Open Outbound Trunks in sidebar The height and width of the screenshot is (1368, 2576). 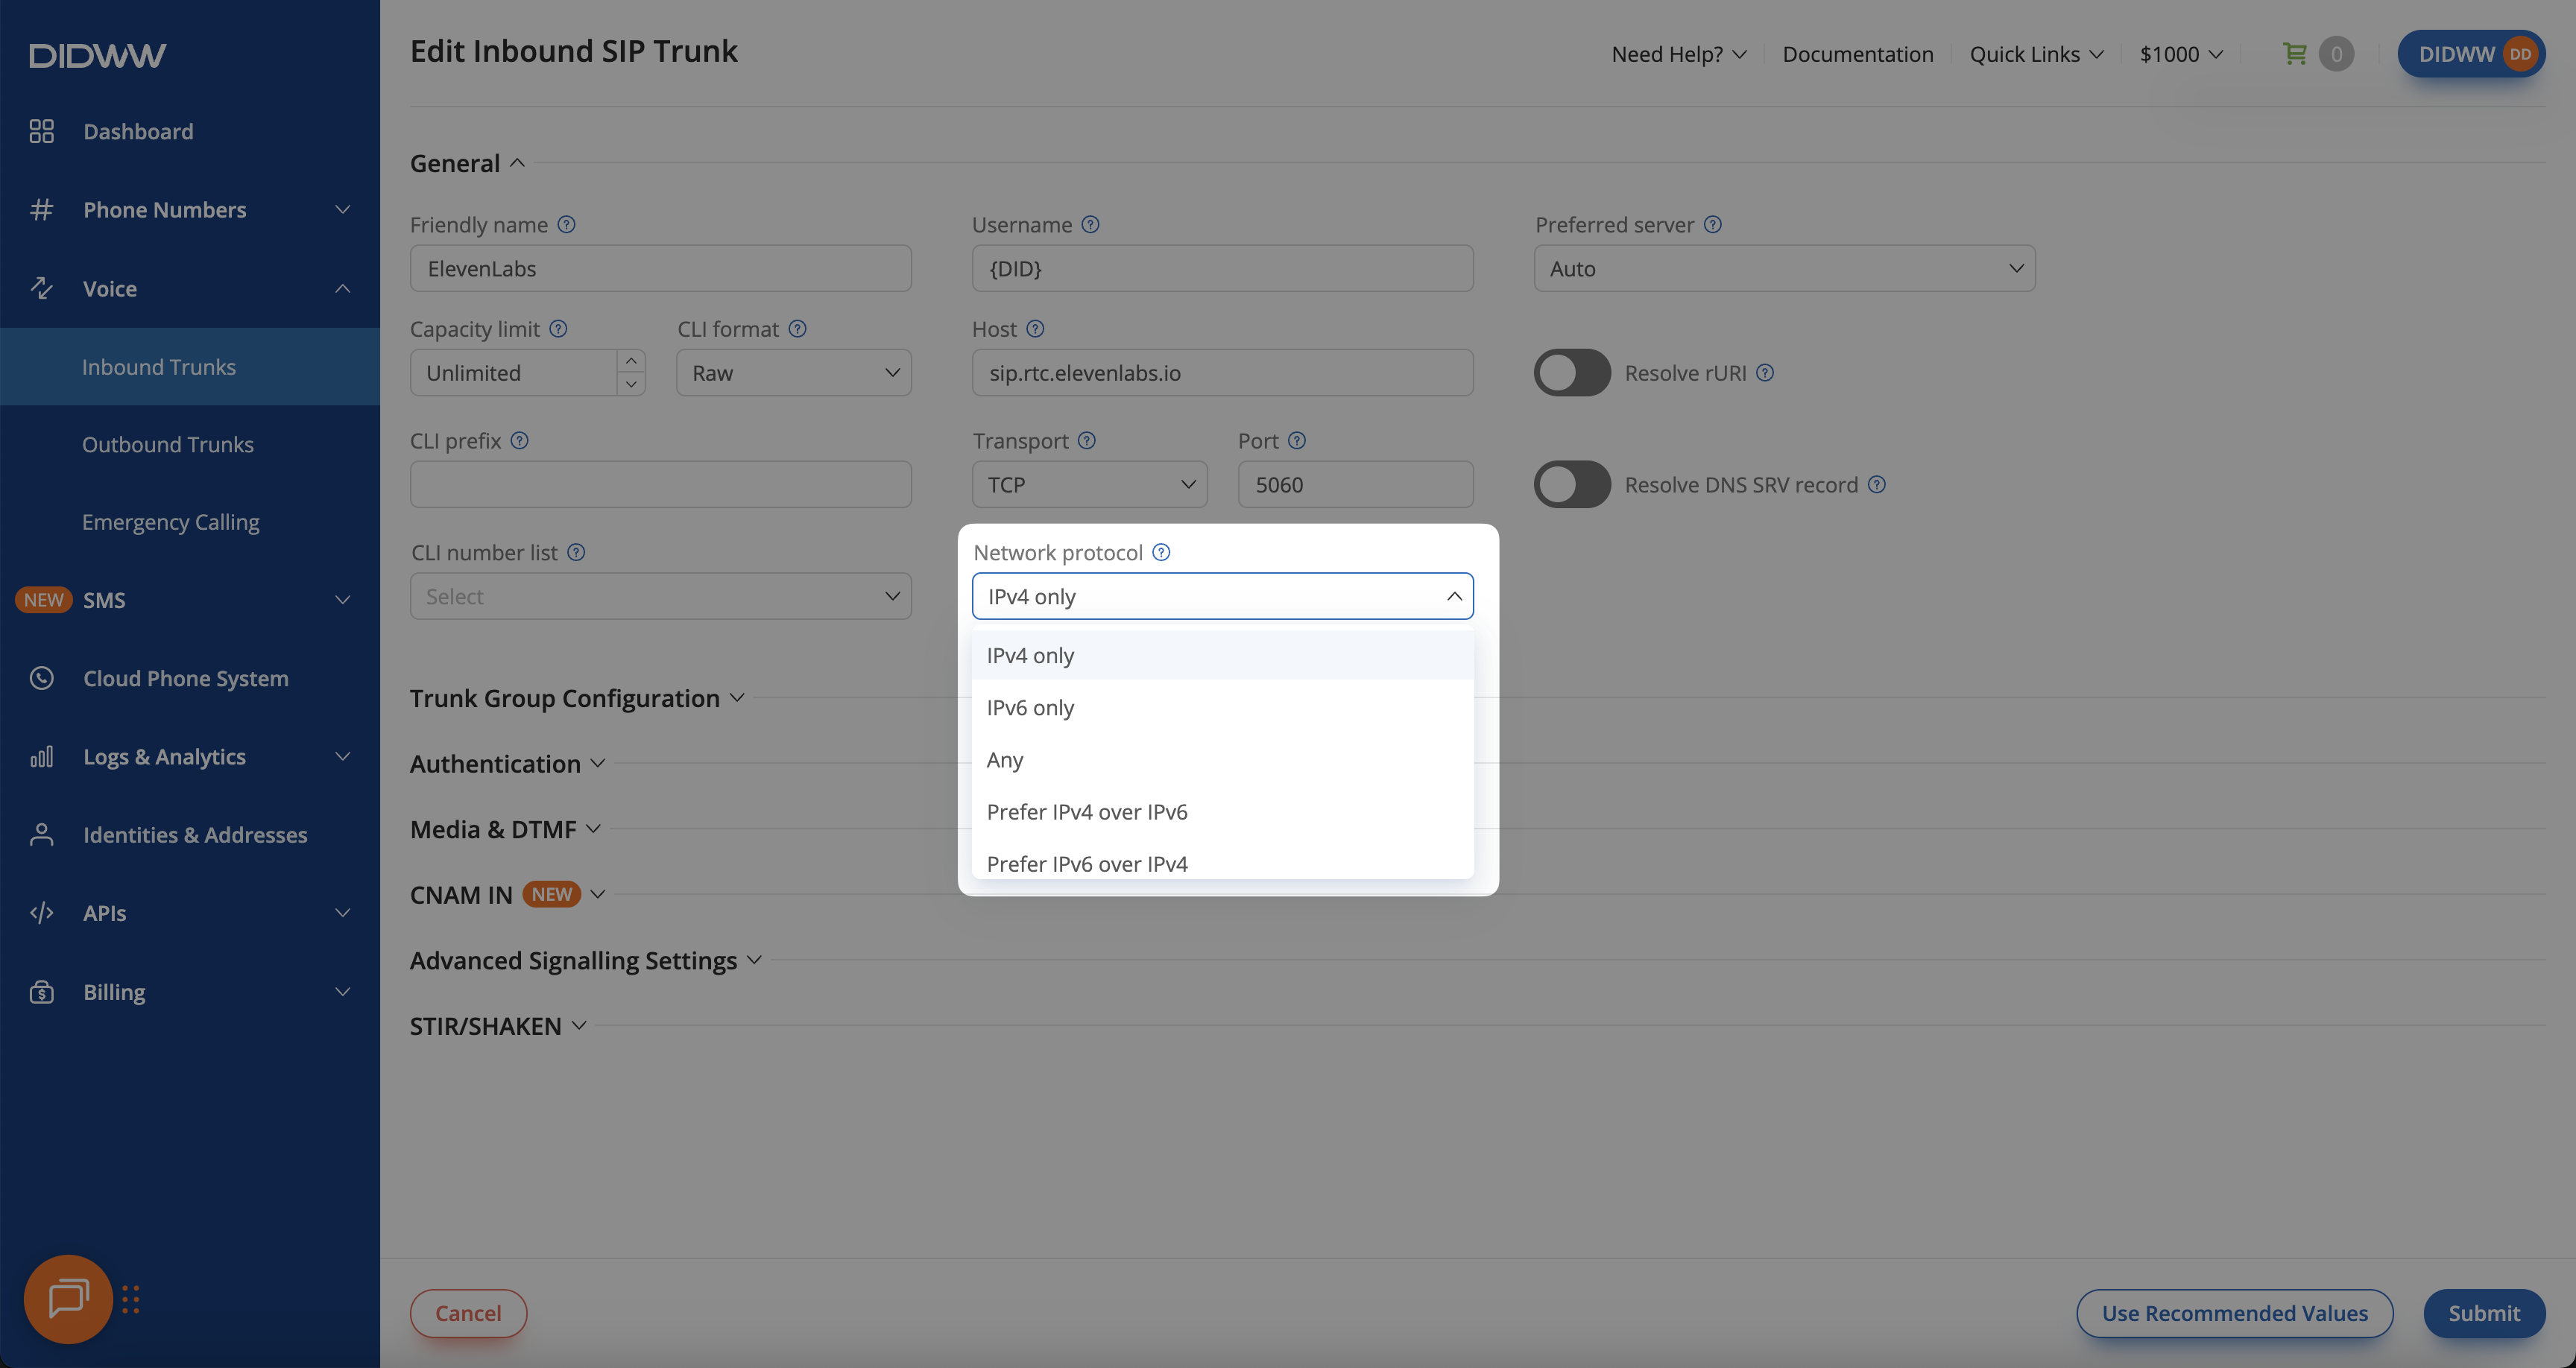(x=167, y=444)
